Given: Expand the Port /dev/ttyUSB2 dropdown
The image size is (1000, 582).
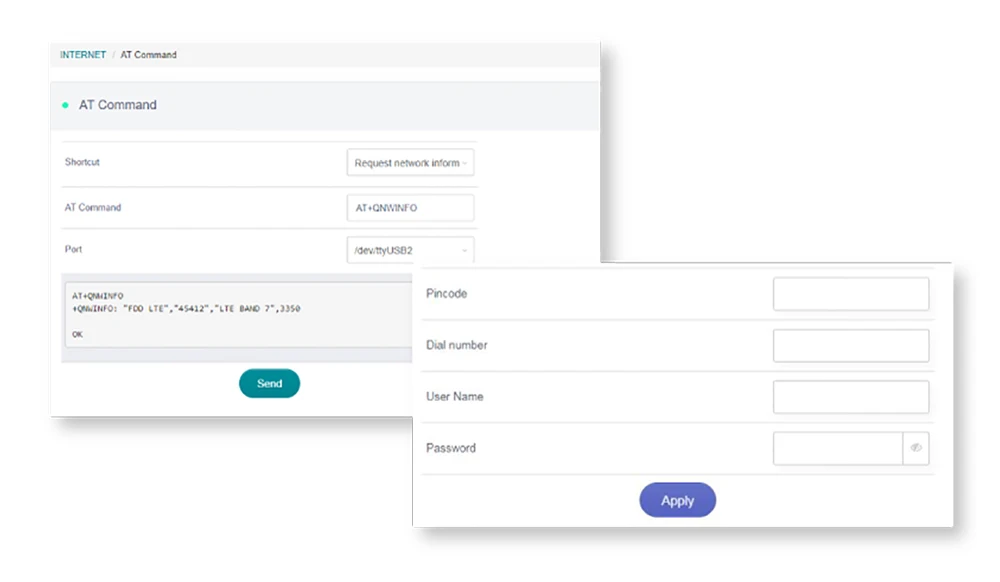Looking at the screenshot, I should (410, 250).
